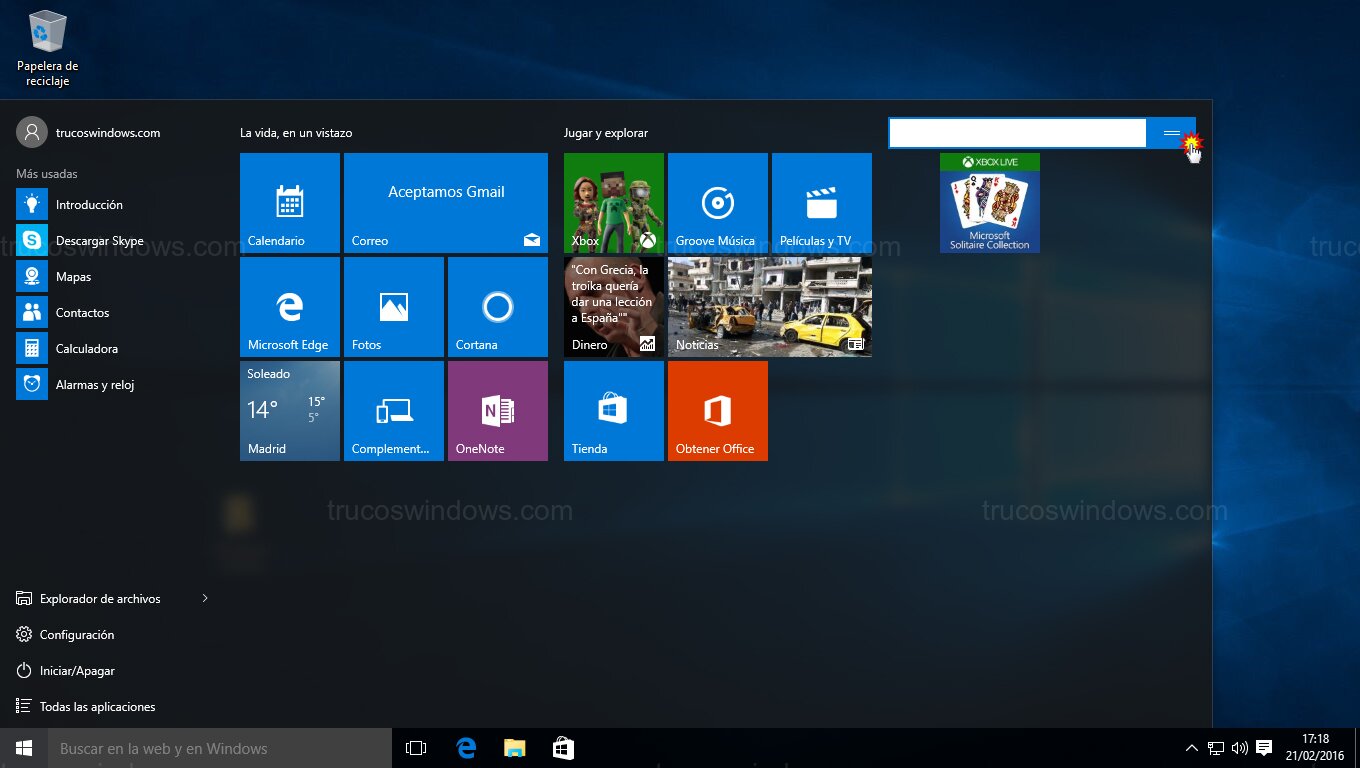Open Configuración from Start menu
Viewport: 1360px width, 768px height.
tap(76, 635)
